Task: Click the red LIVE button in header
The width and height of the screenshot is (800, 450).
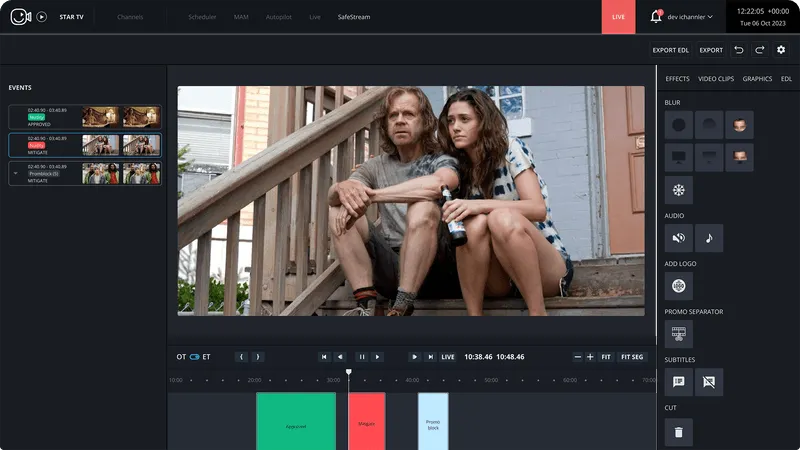Action: (x=618, y=17)
